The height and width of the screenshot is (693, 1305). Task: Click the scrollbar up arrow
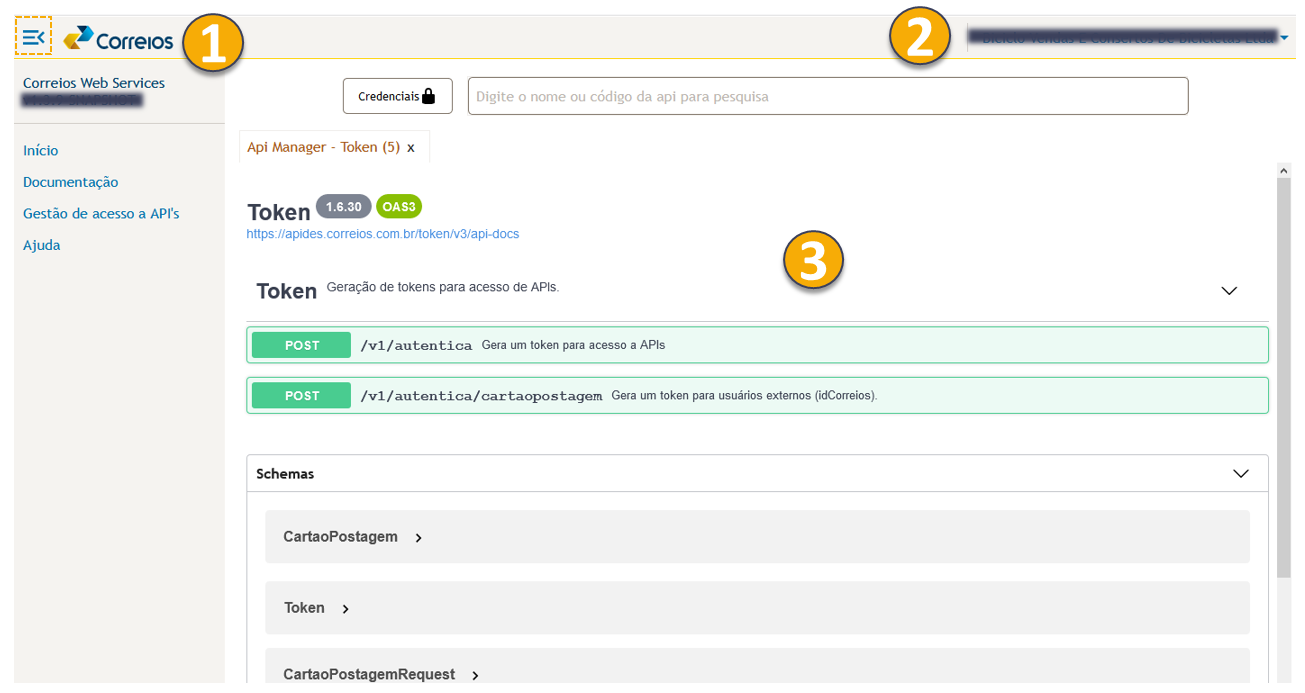point(1284,171)
